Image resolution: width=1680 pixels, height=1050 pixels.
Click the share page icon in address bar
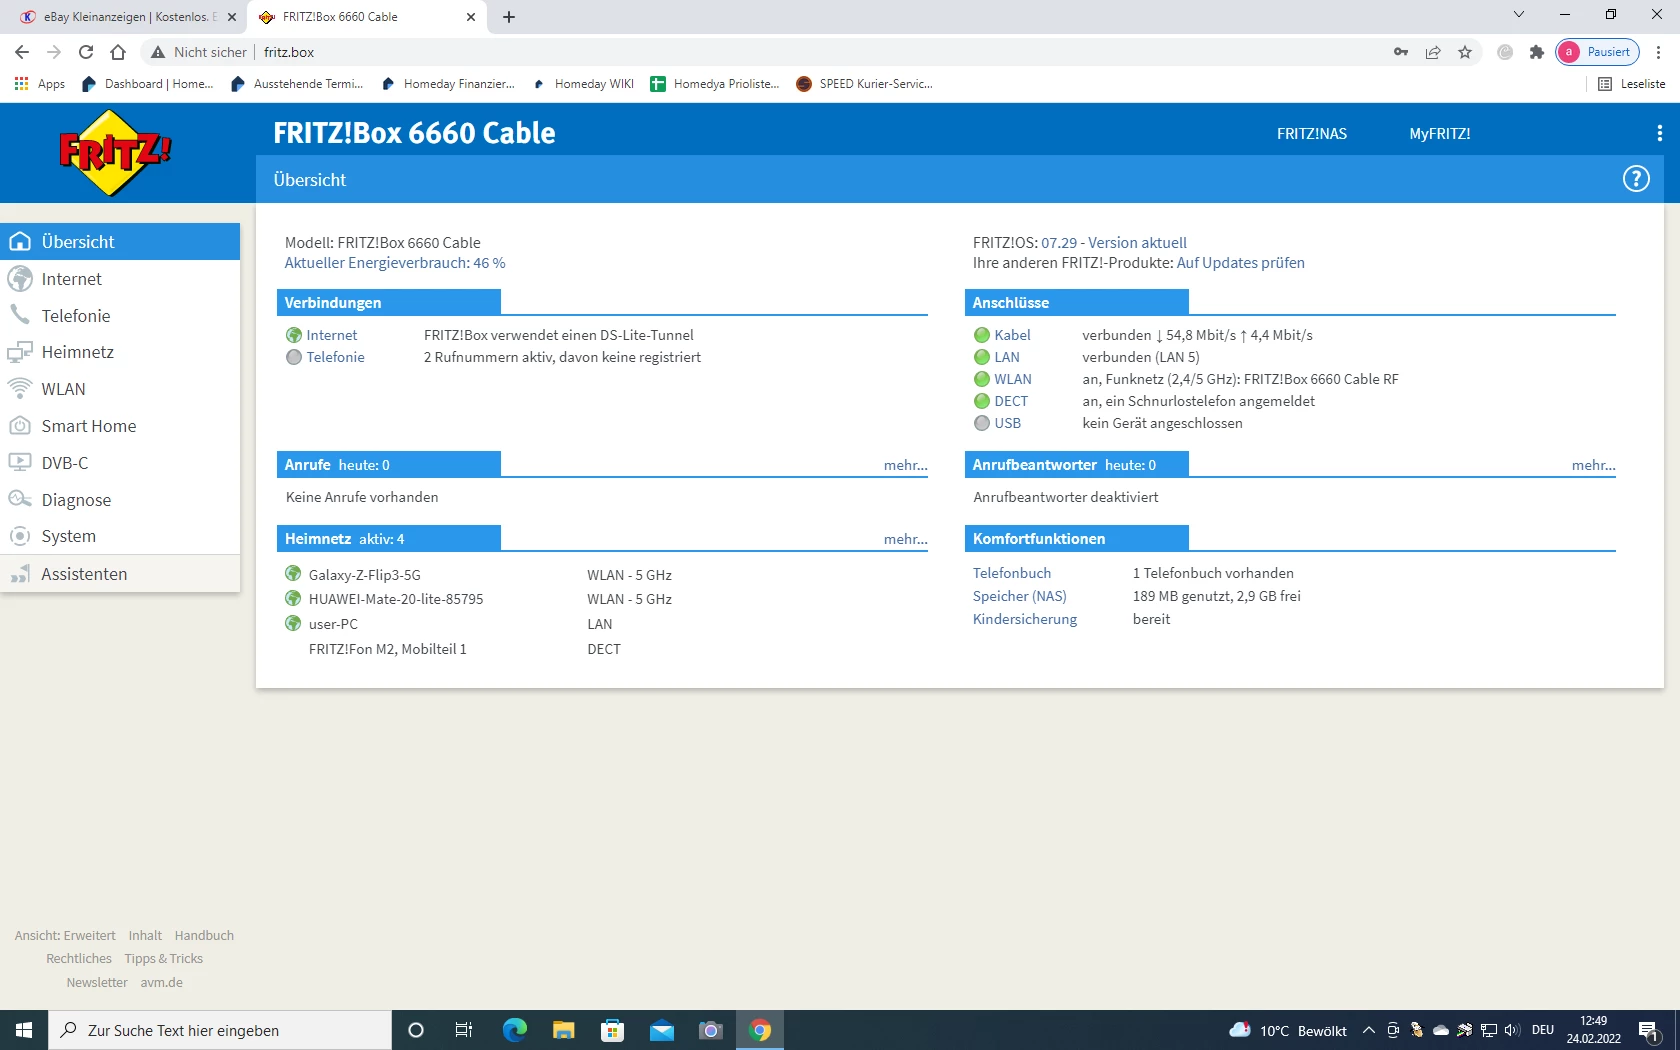click(x=1433, y=52)
